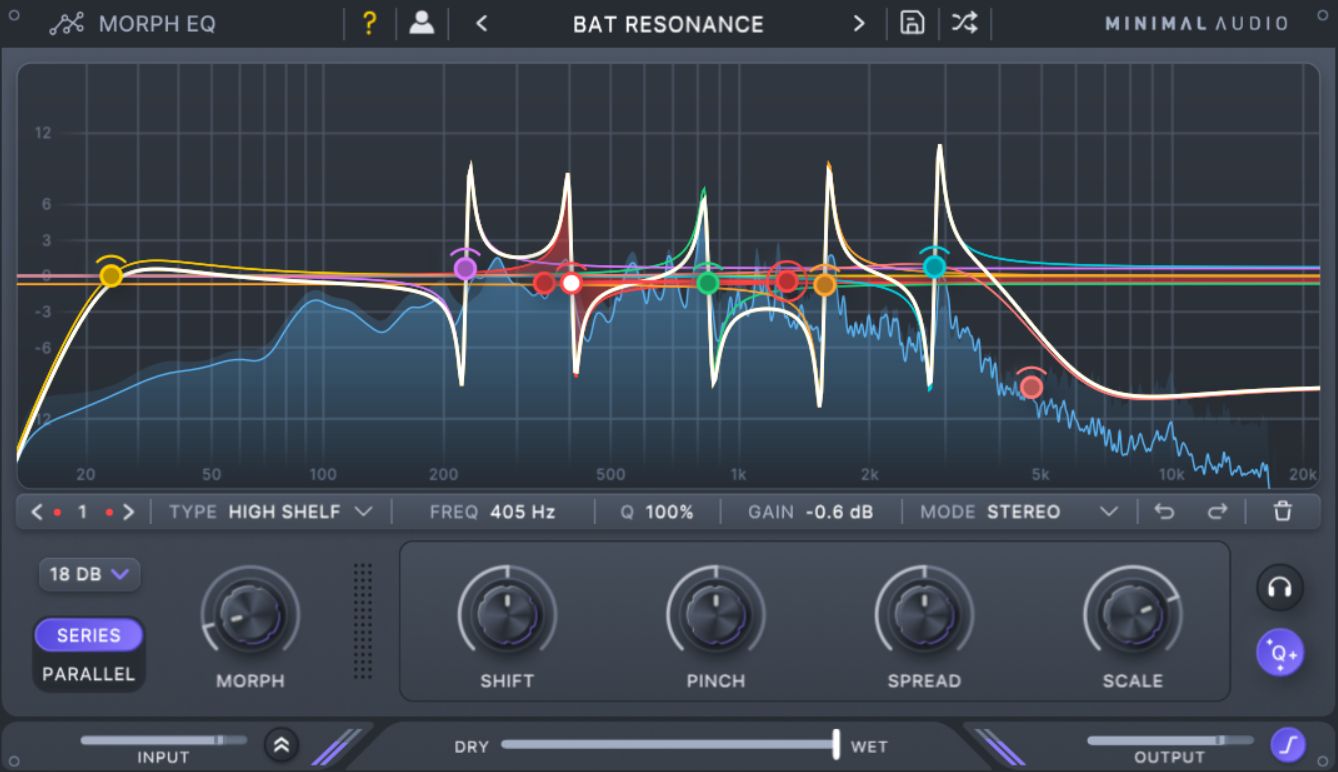Click the Minimal Audio logo
This screenshot has width=1338, height=772.
[x=1196, y=24]
